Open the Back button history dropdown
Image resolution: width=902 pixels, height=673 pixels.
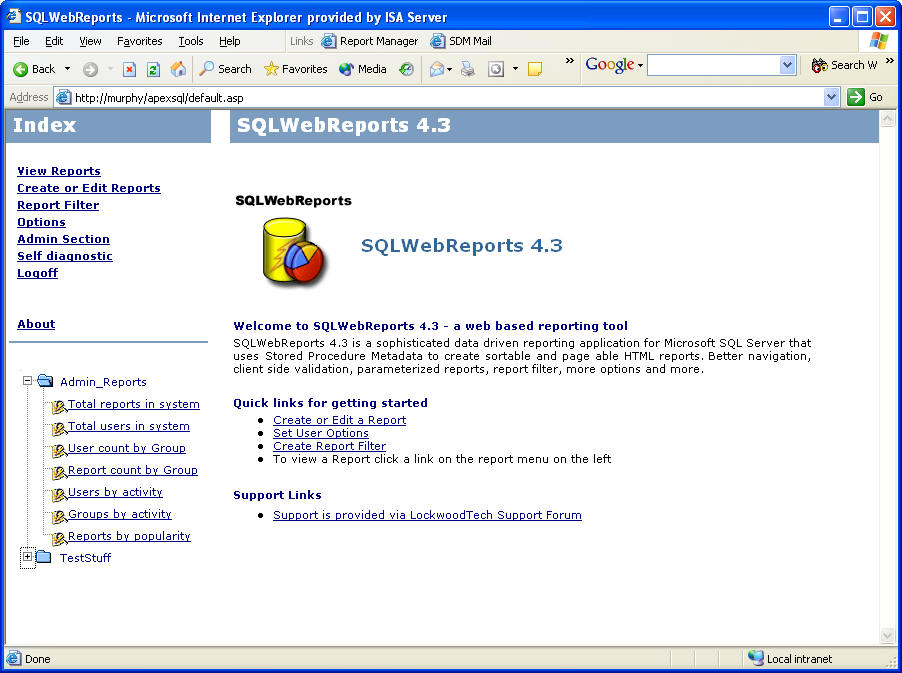(67, 69)
